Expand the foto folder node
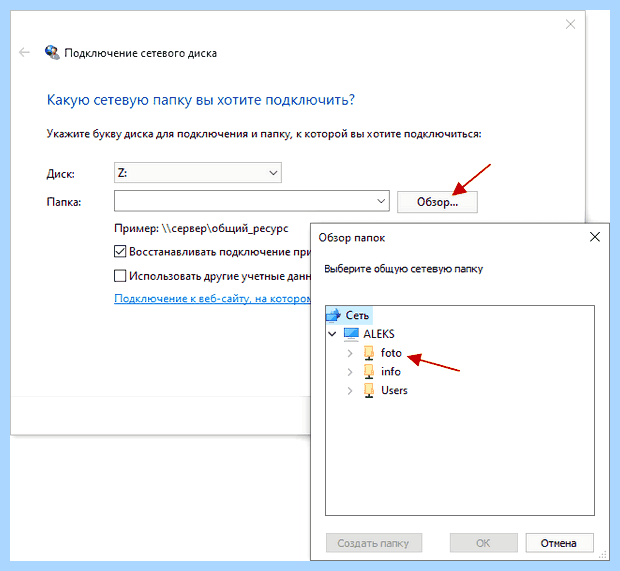Viewport: 620px width, 571px height. [350, 353]
